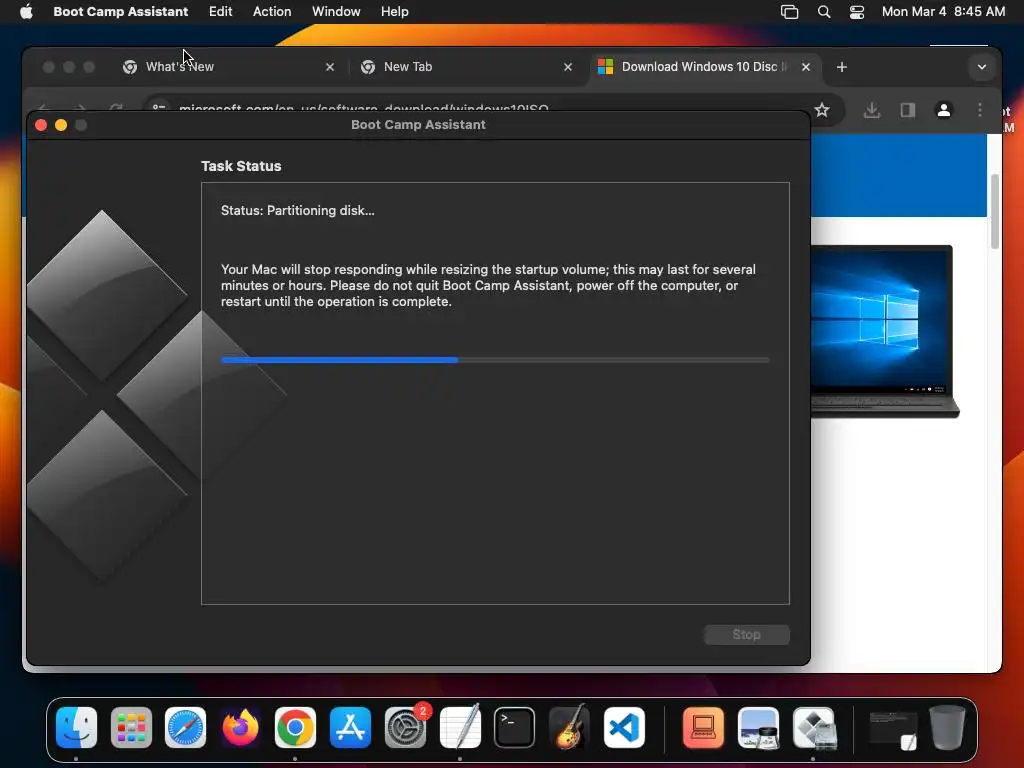Open Safari from the Dock
Viewport: 1024px width, 768px height.
tap(185, 727)
